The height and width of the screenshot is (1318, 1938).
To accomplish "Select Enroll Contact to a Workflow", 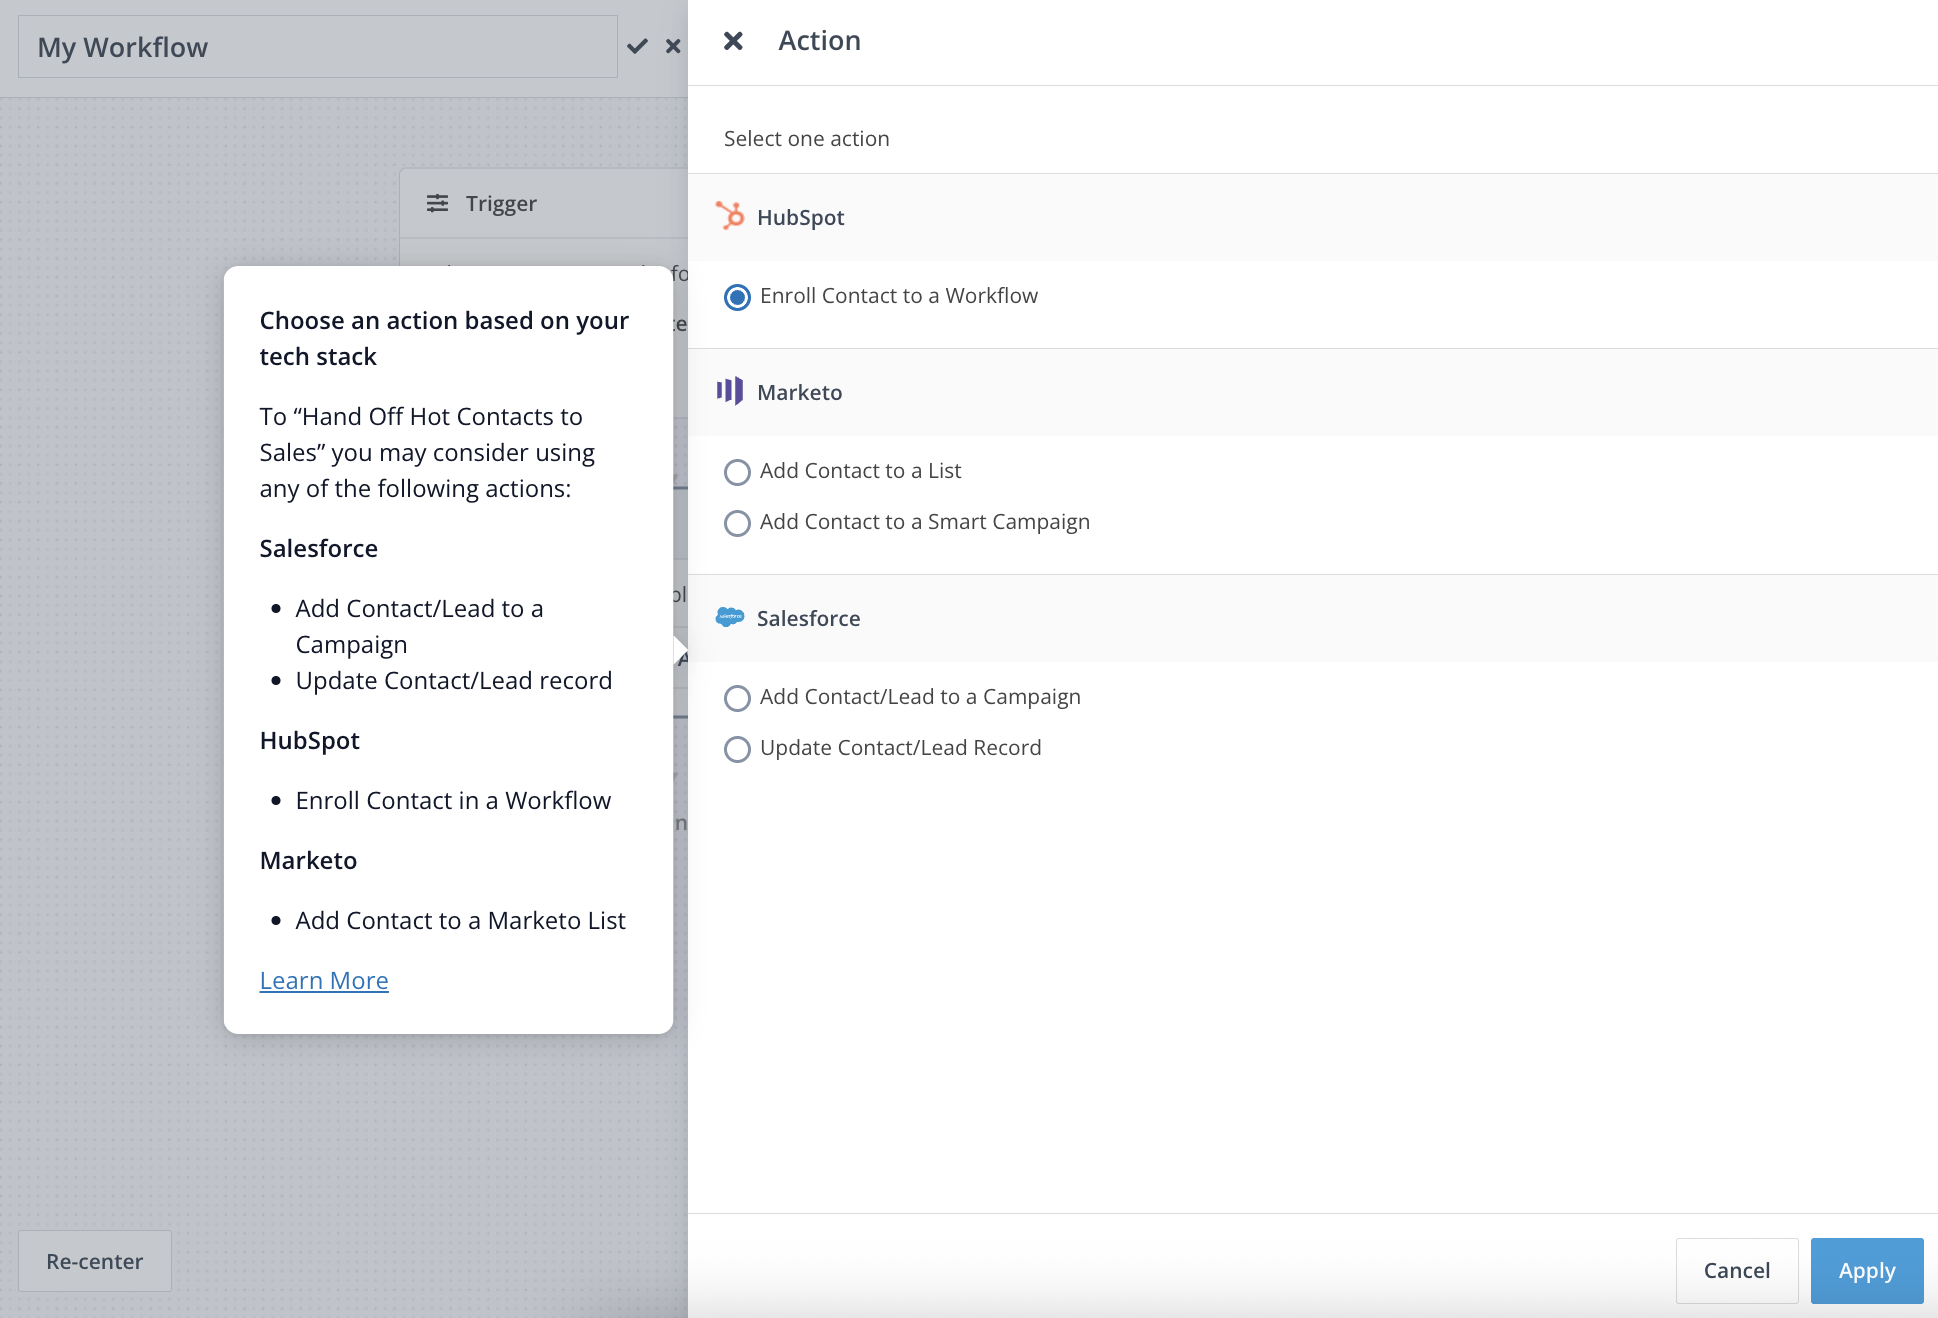I will (x=738, y=297).
